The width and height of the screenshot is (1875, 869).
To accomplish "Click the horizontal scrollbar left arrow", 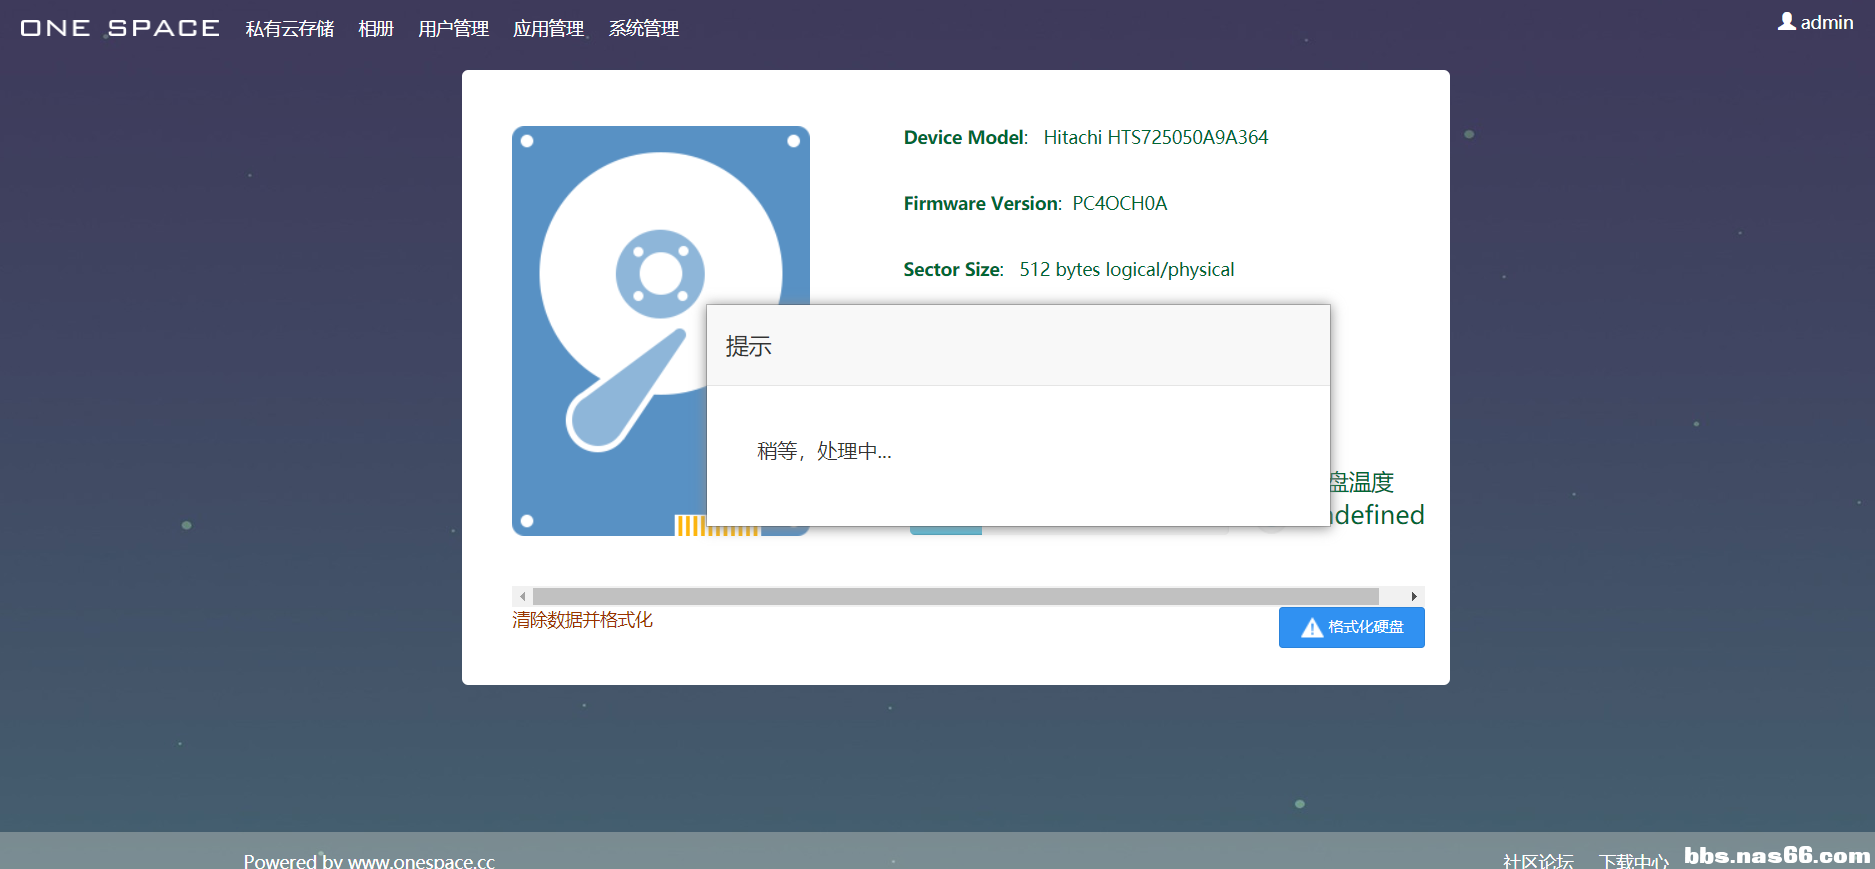I will coord(522,596).
